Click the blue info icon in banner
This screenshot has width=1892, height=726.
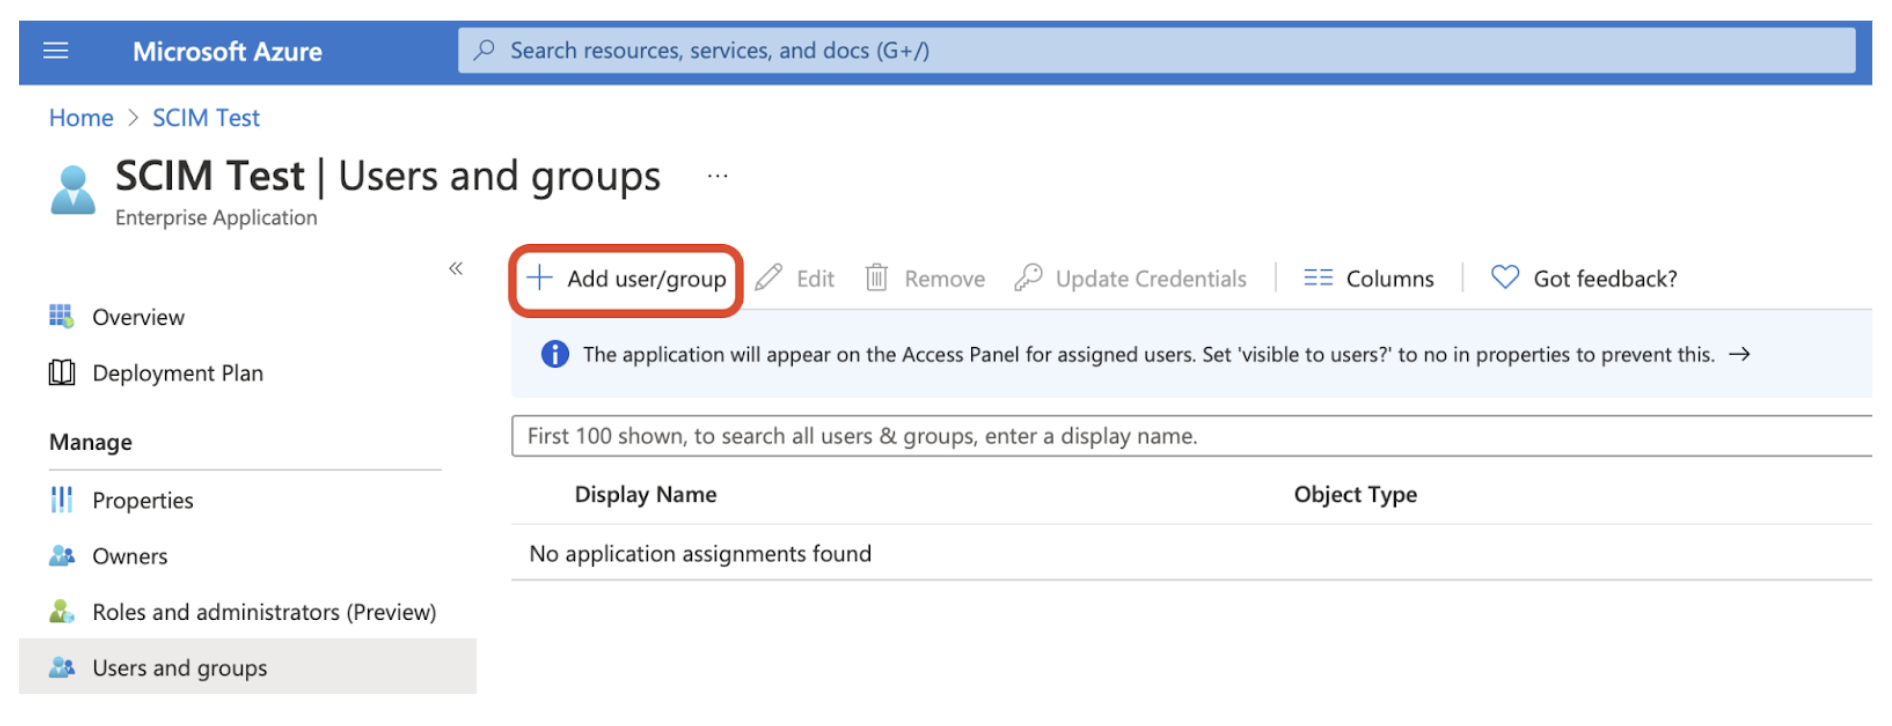click(555, 354)
